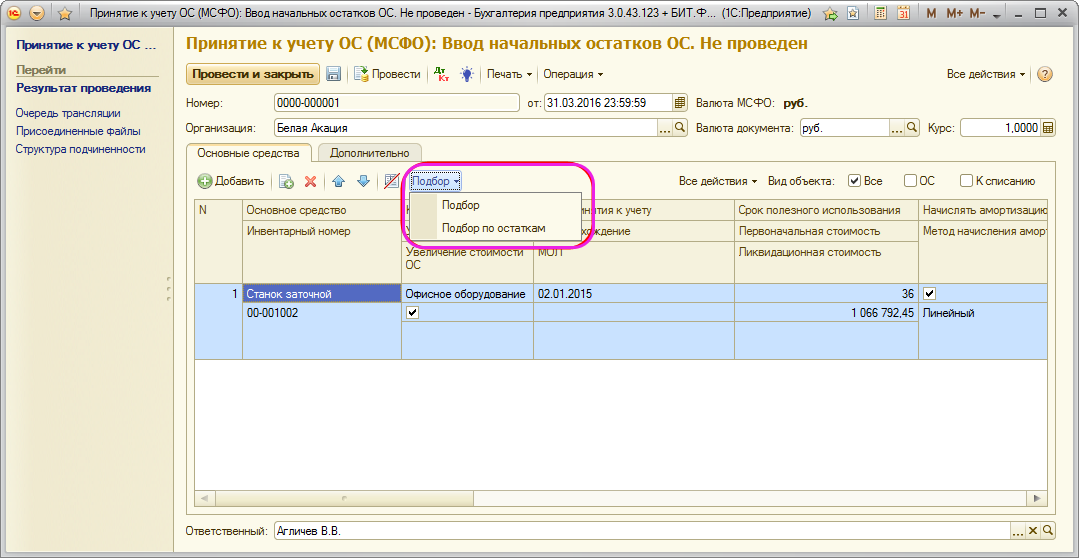Move the row up with the blue arrow
This screenshot has width=1079, height=558.
click(338, 181)
